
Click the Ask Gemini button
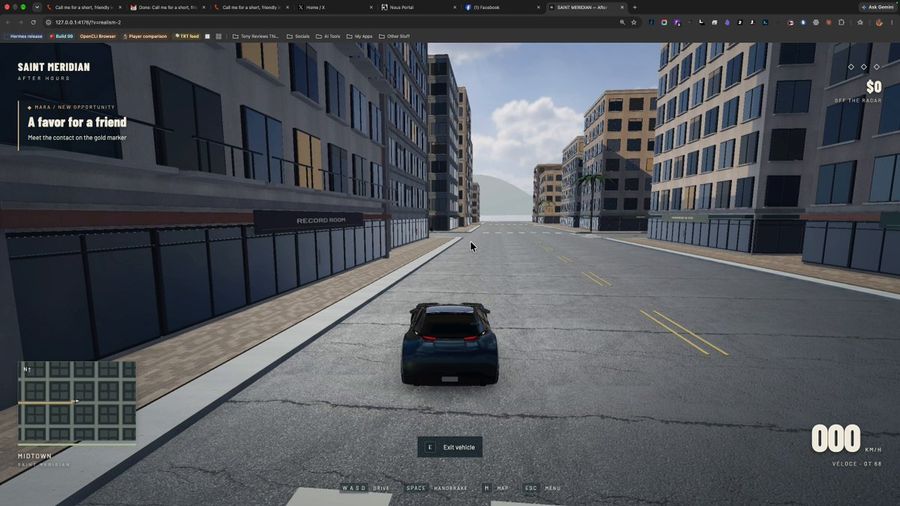click(x=877, y=7)
